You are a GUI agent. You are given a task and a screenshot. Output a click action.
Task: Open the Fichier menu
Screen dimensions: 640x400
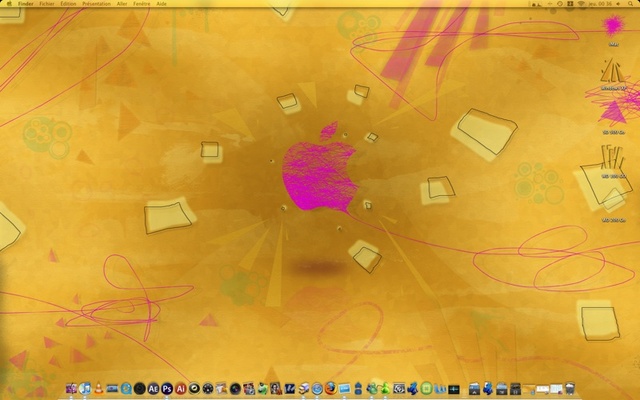point(47,4)
